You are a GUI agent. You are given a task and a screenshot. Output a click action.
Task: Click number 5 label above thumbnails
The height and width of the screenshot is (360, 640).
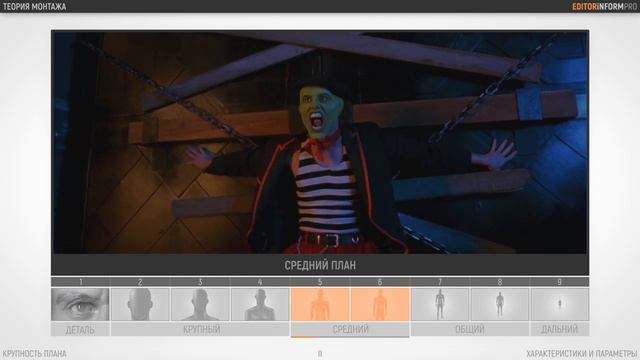[320, 282]
